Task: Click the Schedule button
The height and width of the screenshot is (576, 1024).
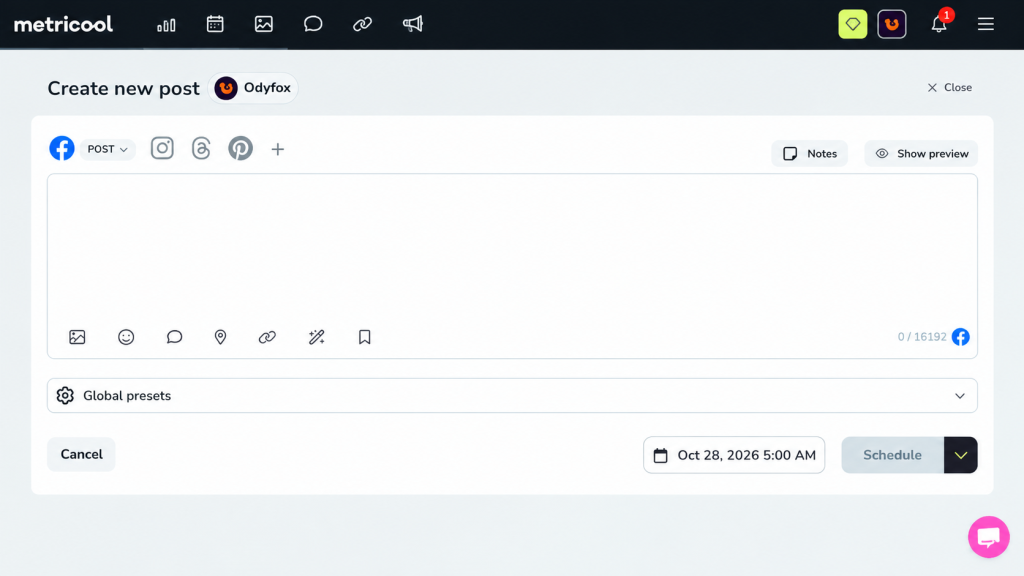Action: [892, 455]
